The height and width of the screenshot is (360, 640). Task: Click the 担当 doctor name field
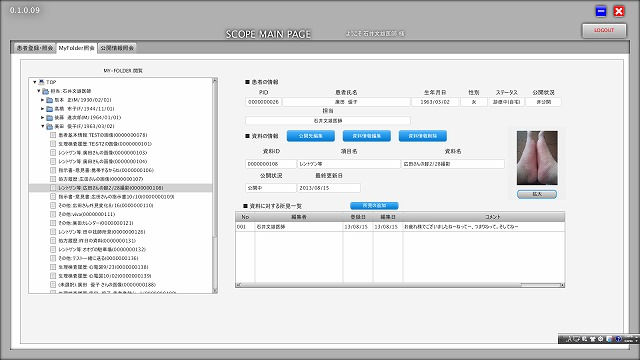point(328,121)
